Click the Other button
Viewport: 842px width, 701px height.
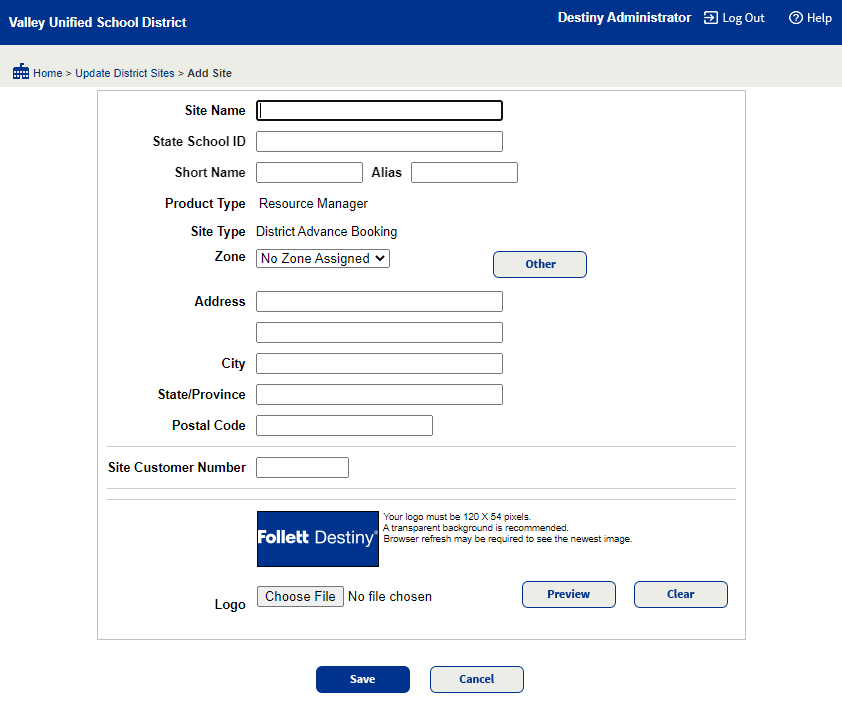540,264
